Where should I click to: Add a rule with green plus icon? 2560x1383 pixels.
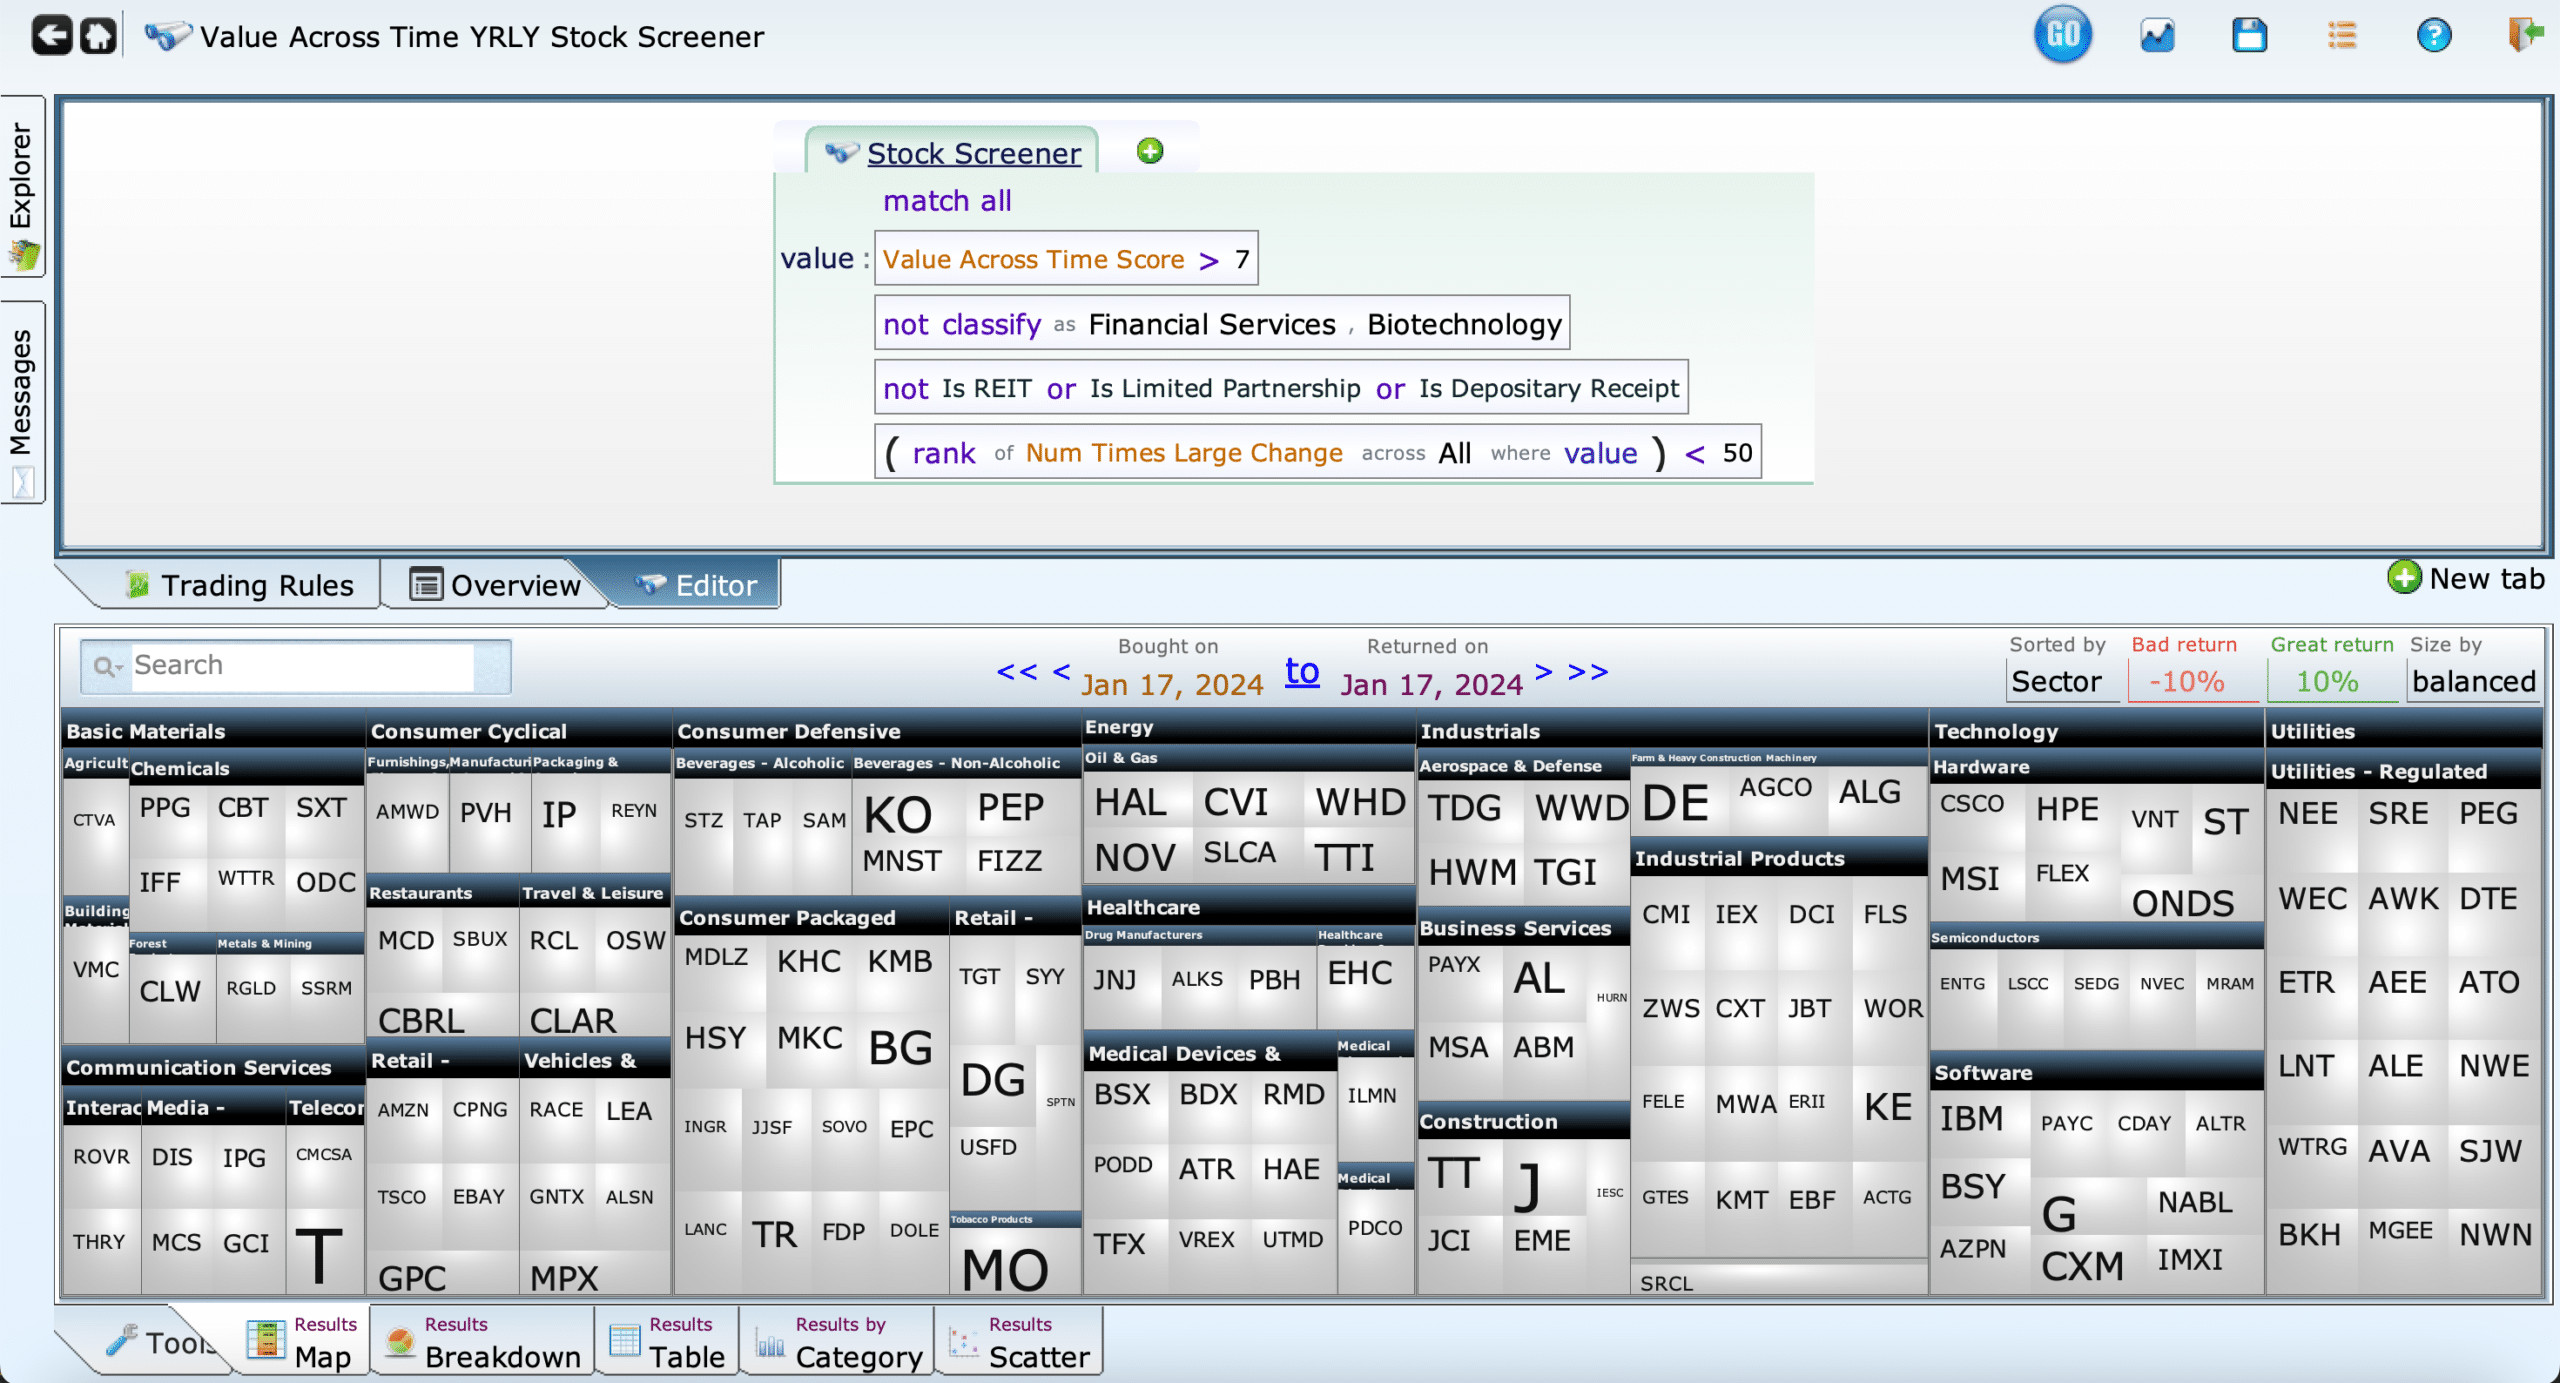coord(1150,151)
